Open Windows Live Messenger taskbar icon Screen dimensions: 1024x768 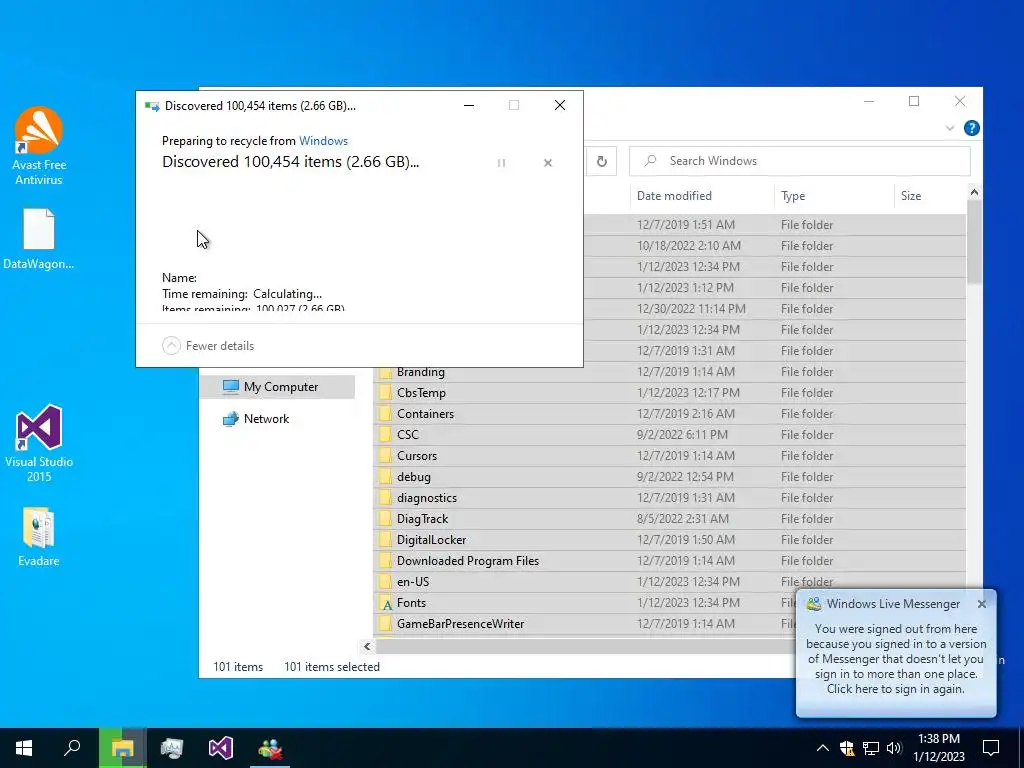[x=270, y=748]
